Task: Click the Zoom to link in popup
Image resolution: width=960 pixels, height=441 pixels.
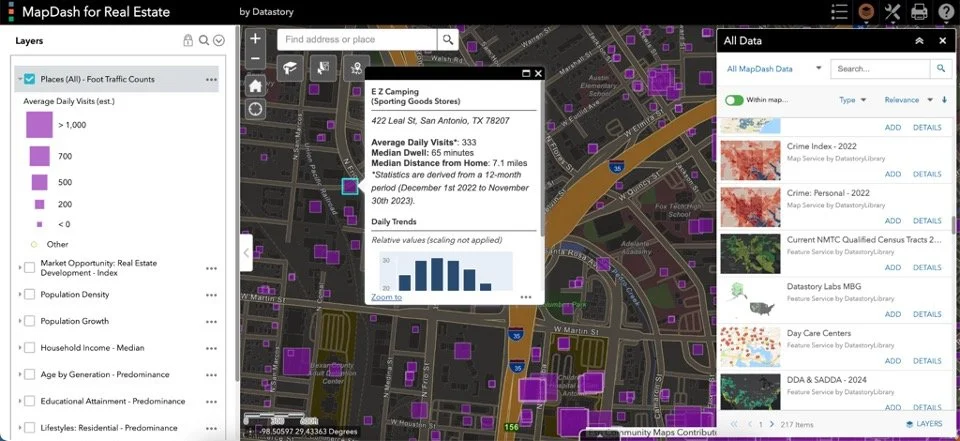Action: click(386, 297)
